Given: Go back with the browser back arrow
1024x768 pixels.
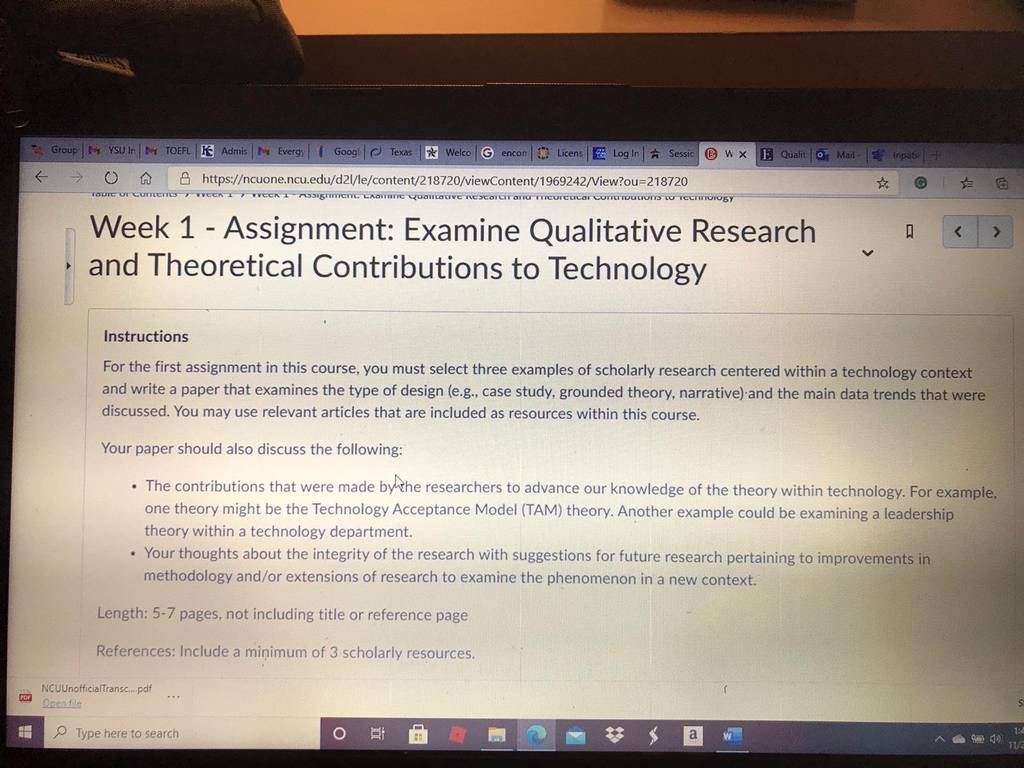Looking at the screenshot, I should coord(41,177).
